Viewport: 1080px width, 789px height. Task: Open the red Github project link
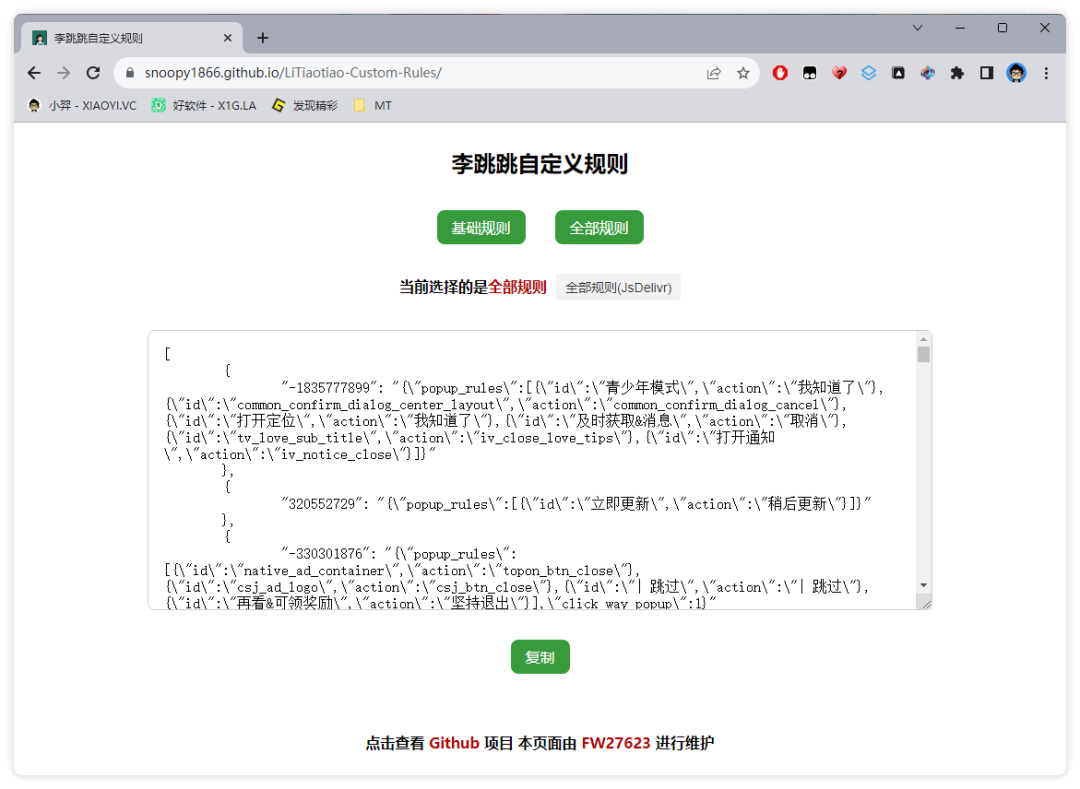click(454, 743)
